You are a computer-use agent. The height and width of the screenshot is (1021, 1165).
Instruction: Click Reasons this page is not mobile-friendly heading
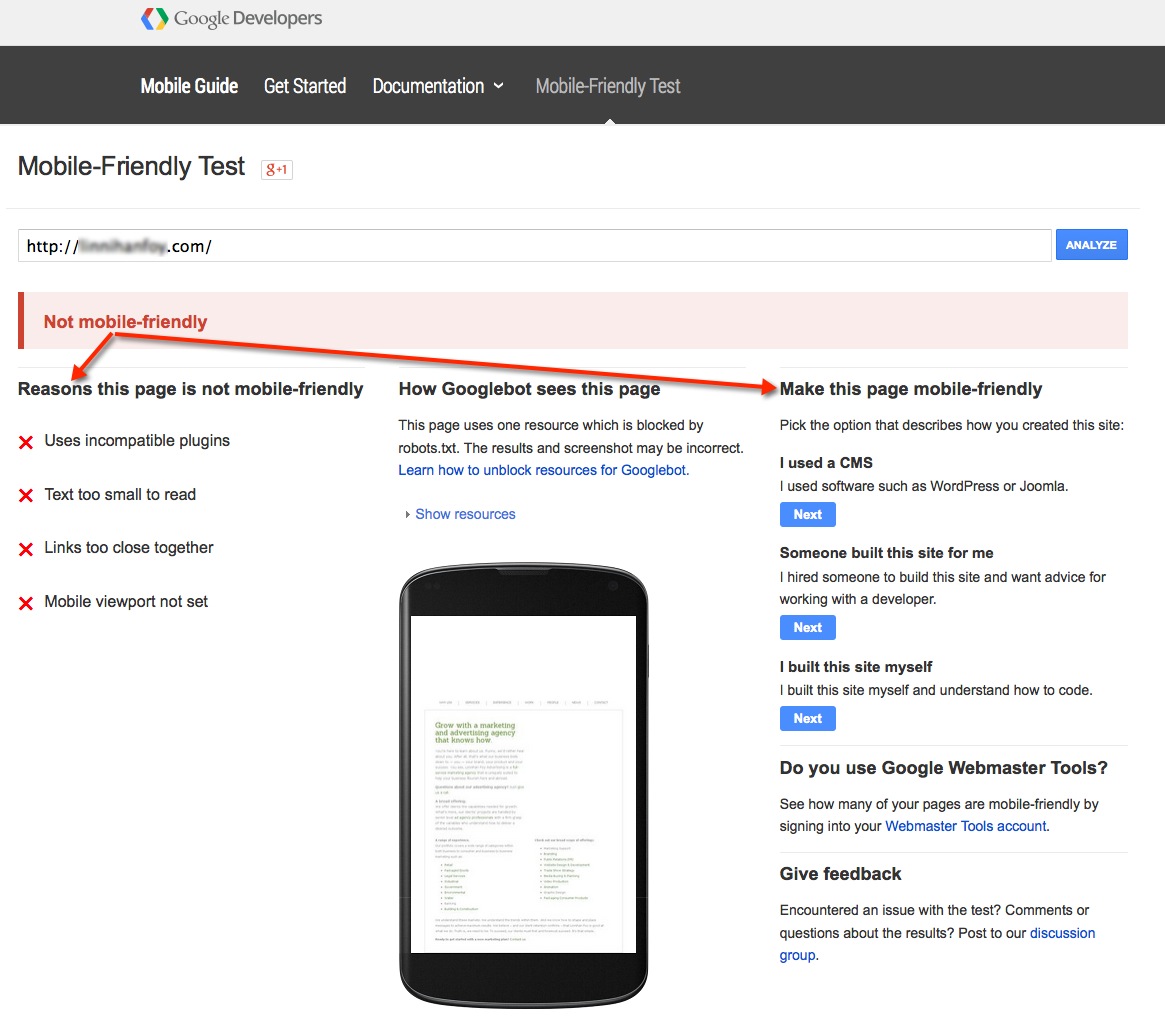(x=191, y=389)
